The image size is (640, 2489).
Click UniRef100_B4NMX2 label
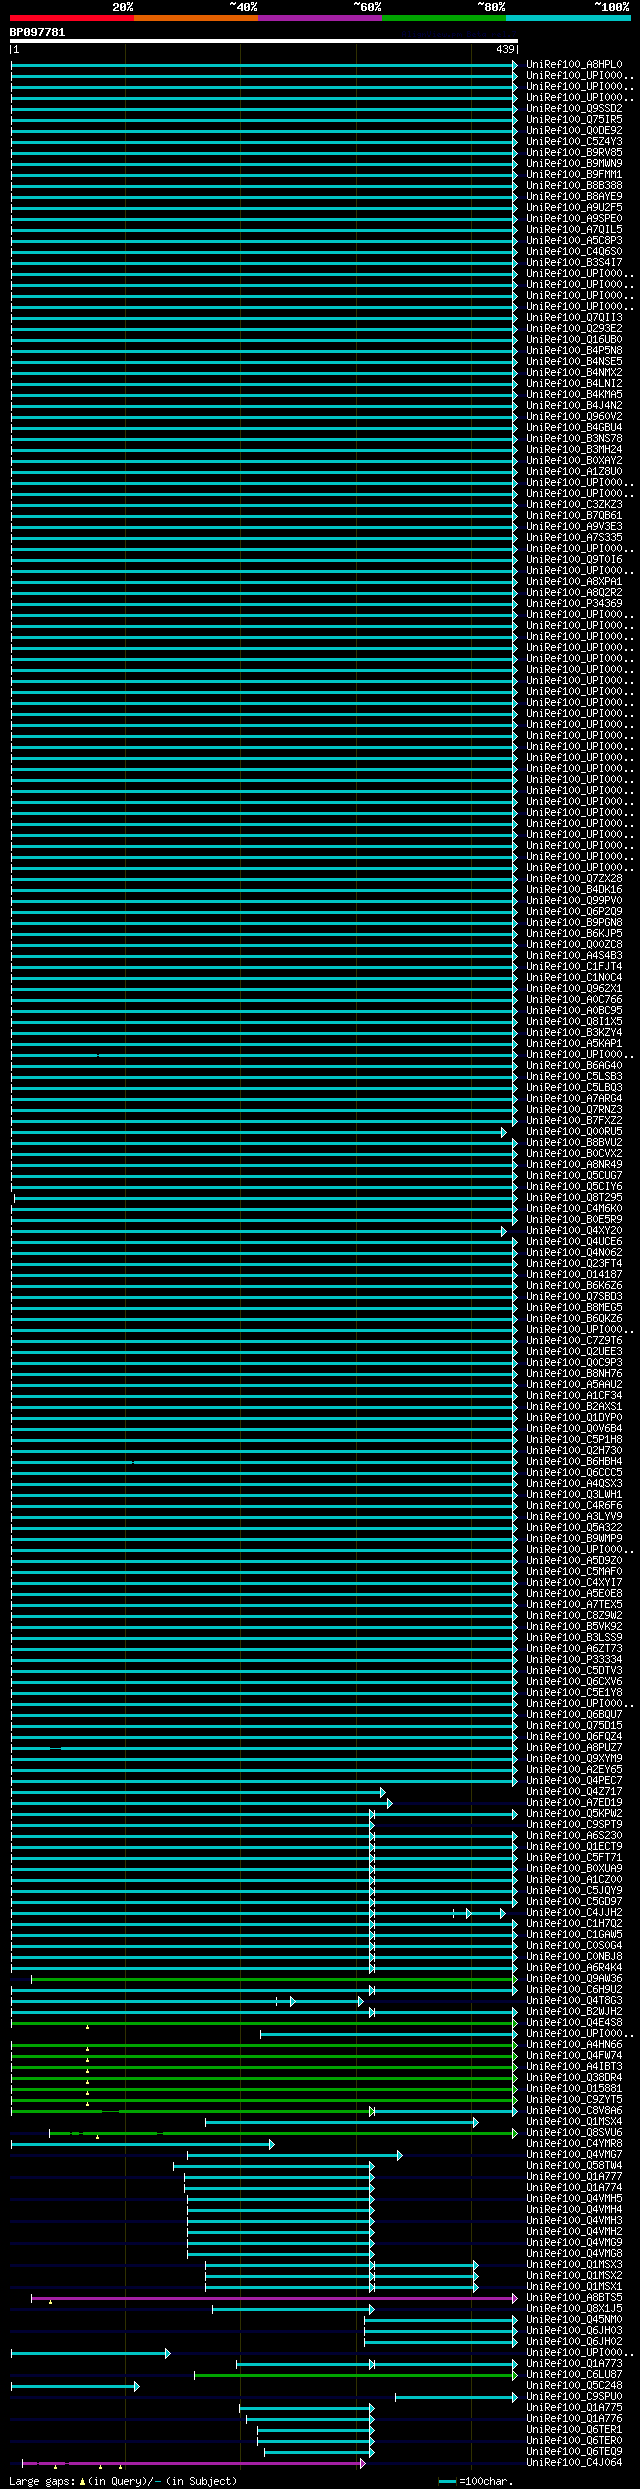point(574,373)
